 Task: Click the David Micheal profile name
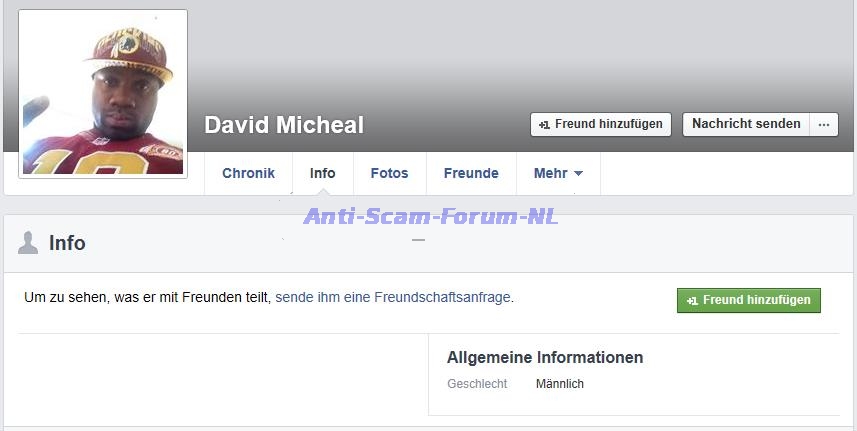(x=284, y=125)
